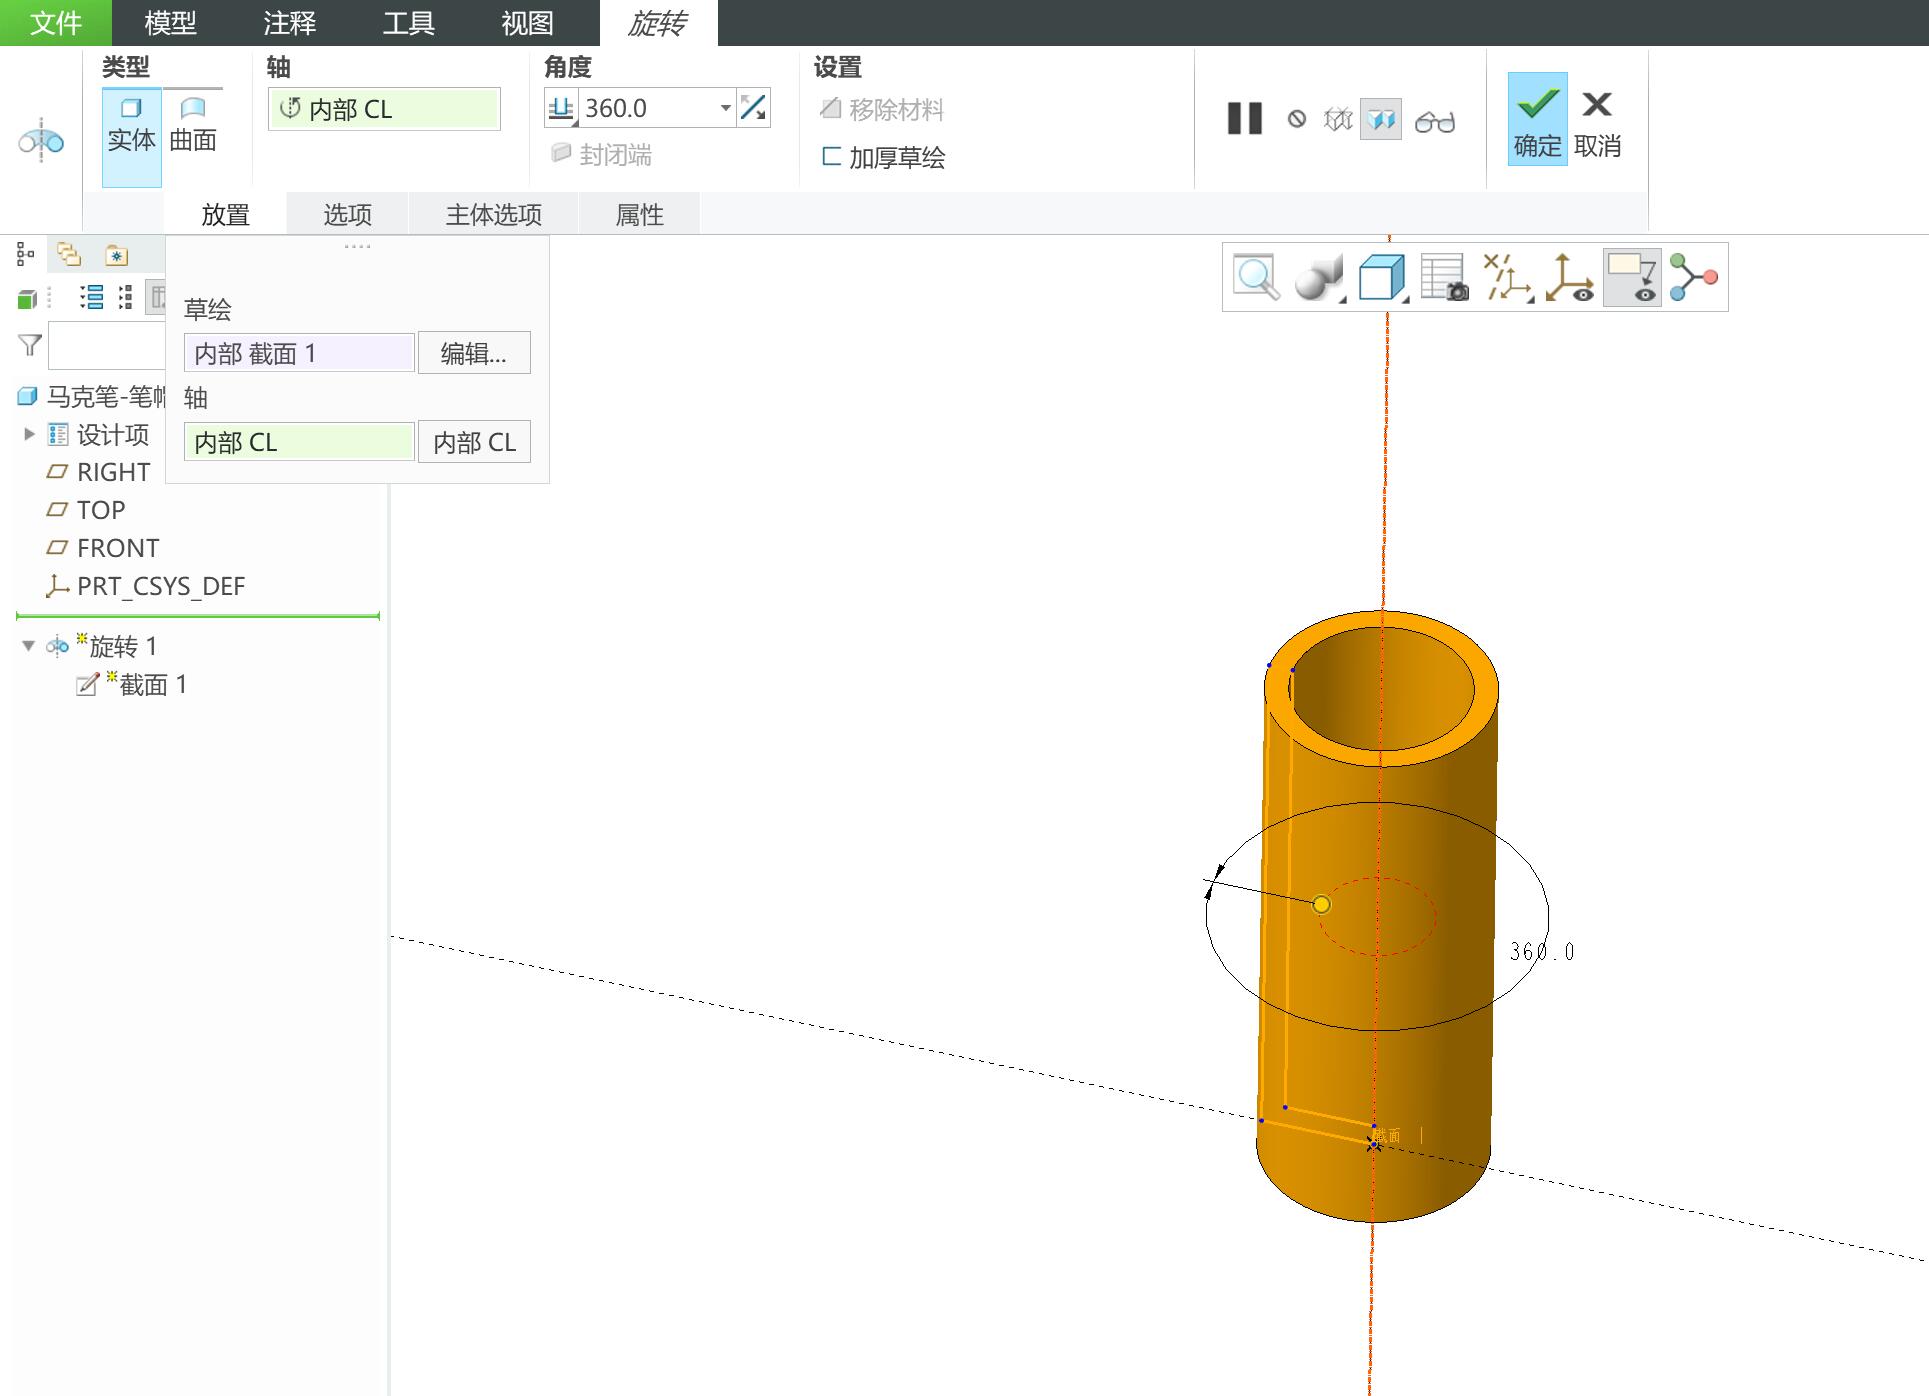Pause the revolve feature preview
Screen dimensions: 1929x1396
coord(1244,119)
